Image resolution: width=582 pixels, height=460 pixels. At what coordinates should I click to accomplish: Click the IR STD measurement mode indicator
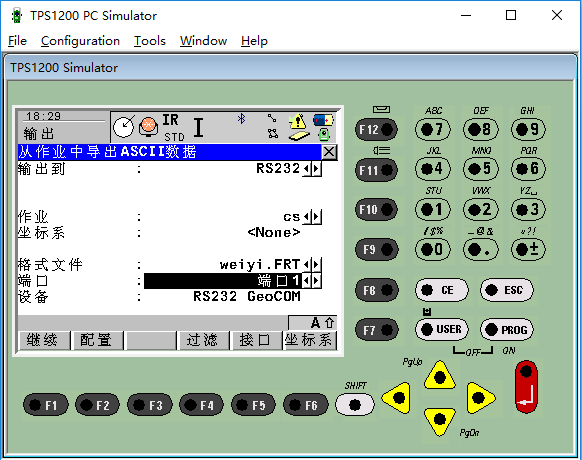pyautogui.click(x=173, y=128)
